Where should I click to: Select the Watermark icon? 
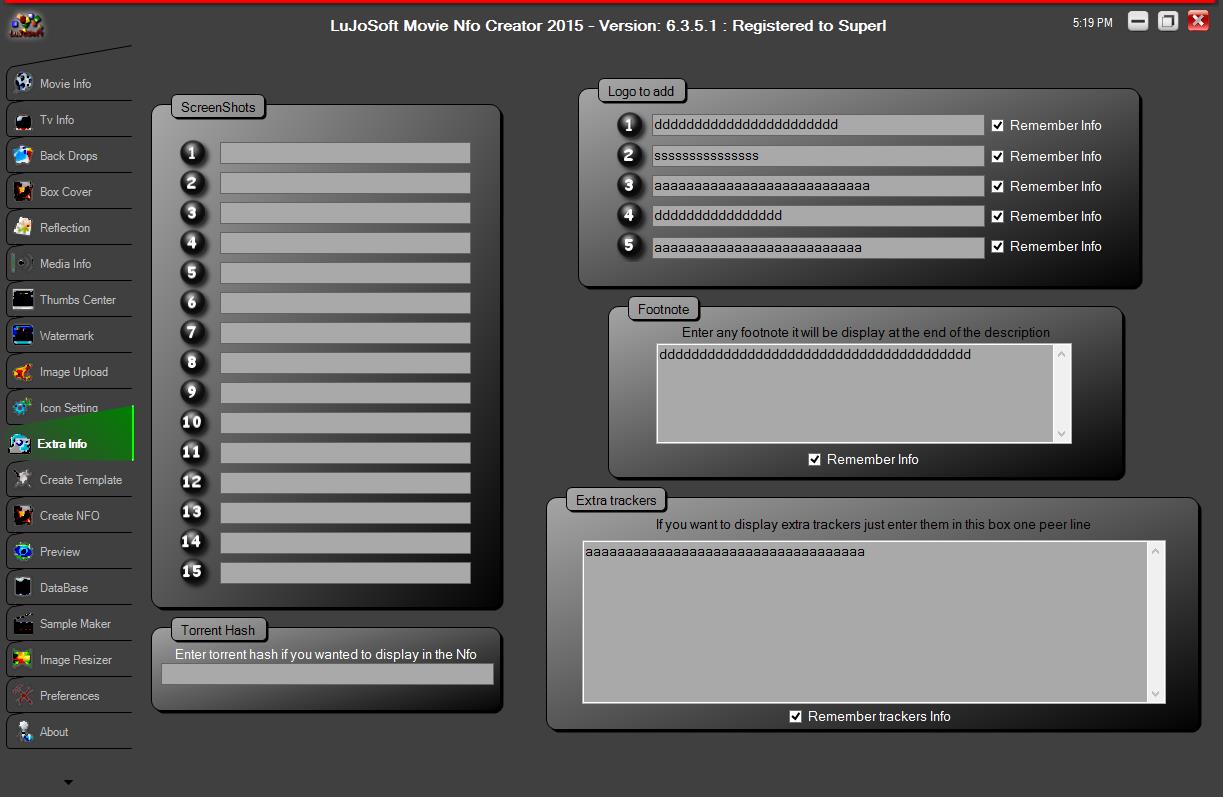[x=23, y=335]
